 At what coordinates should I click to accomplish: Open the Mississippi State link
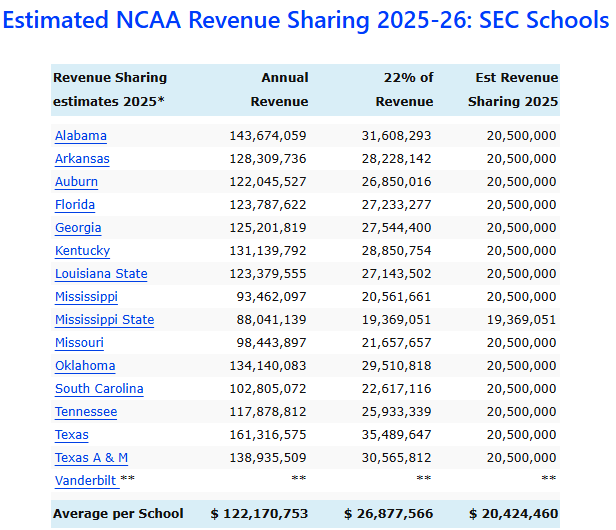pos(104,320)
